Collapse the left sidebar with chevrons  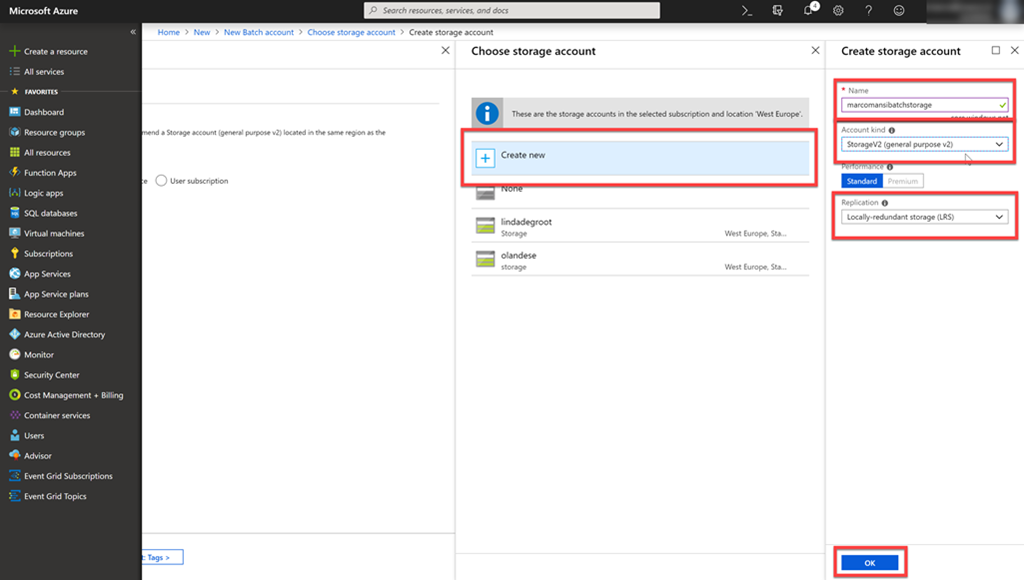(133, 31)
